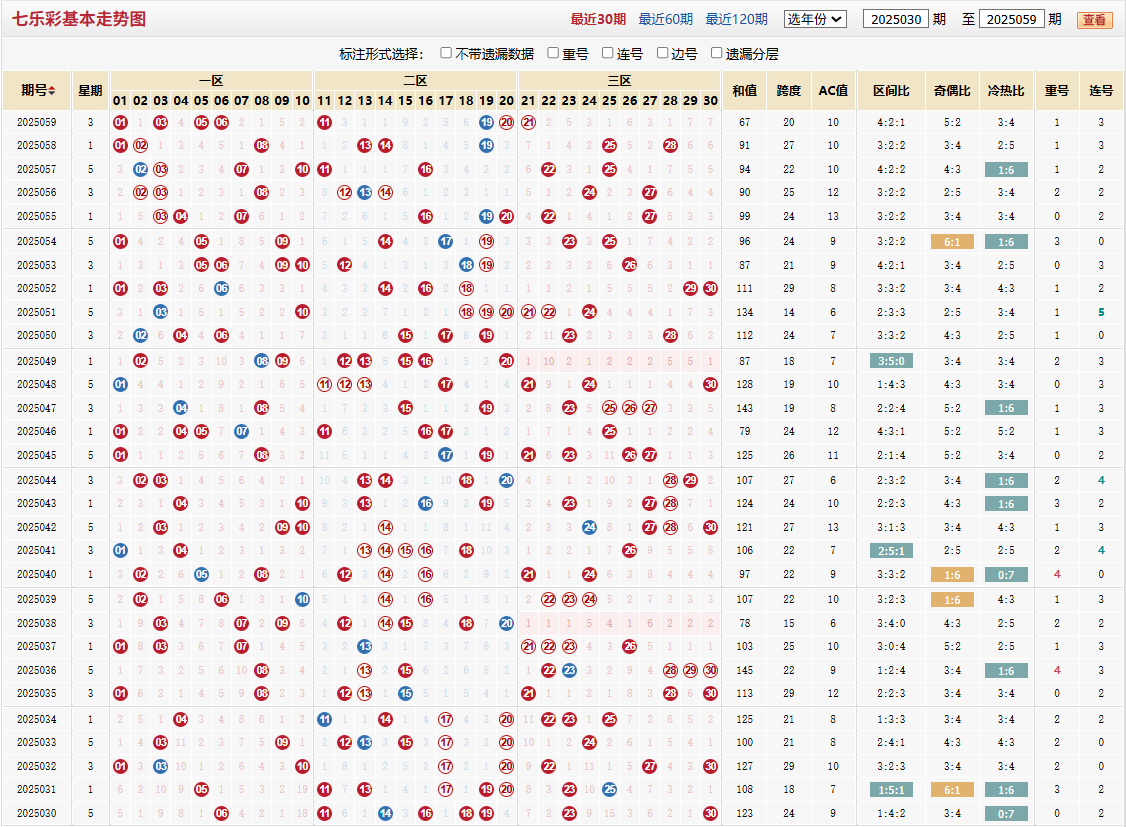Screen dimensions: 1126x827
Task: Click sum value 143 in row 2025047
Action: point(745,408)
